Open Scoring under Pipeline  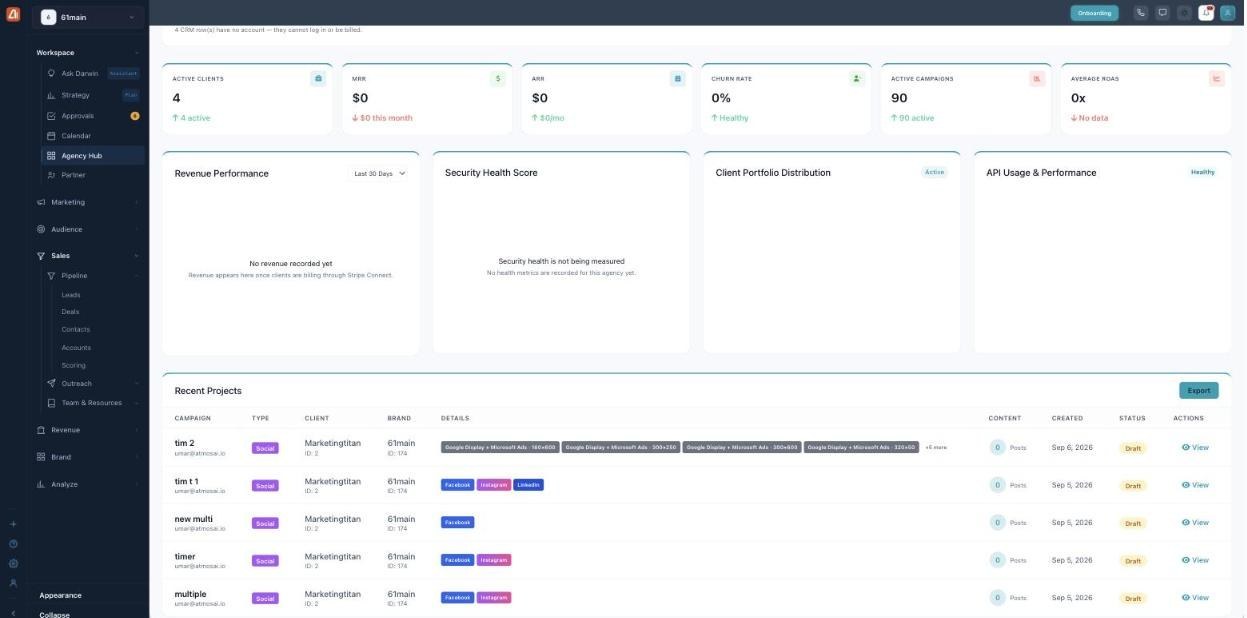[74, 365]
